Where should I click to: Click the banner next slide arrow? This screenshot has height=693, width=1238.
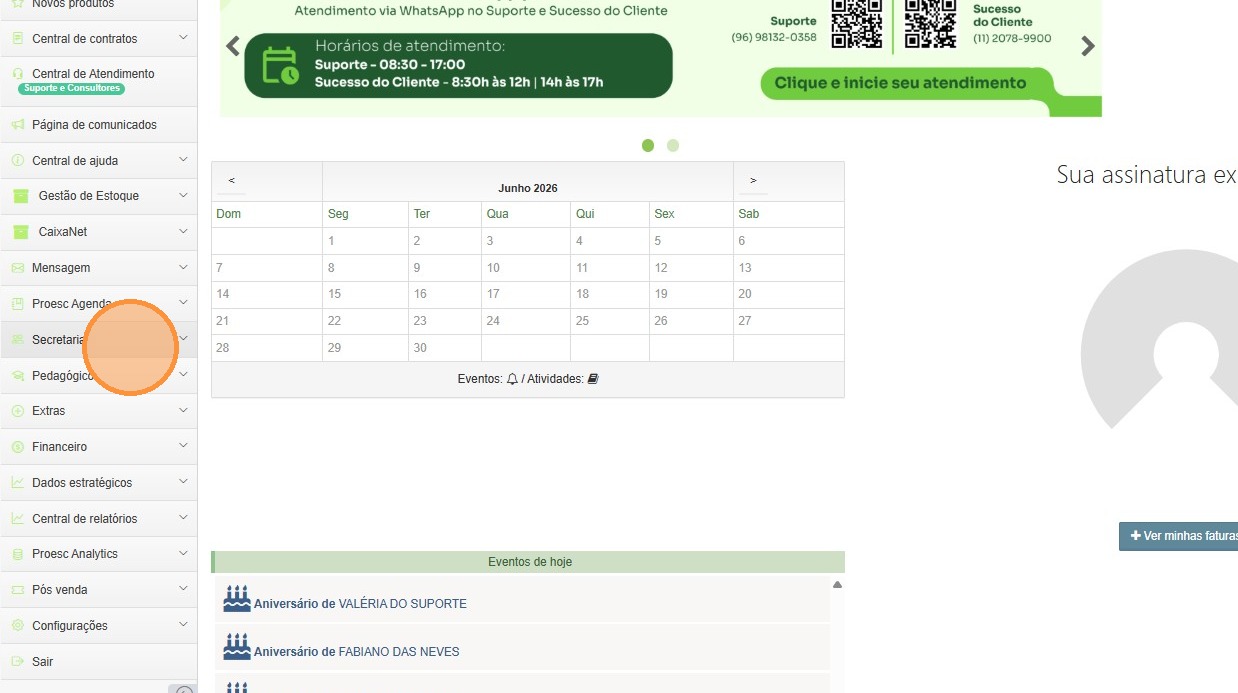tap(1088, 46)
